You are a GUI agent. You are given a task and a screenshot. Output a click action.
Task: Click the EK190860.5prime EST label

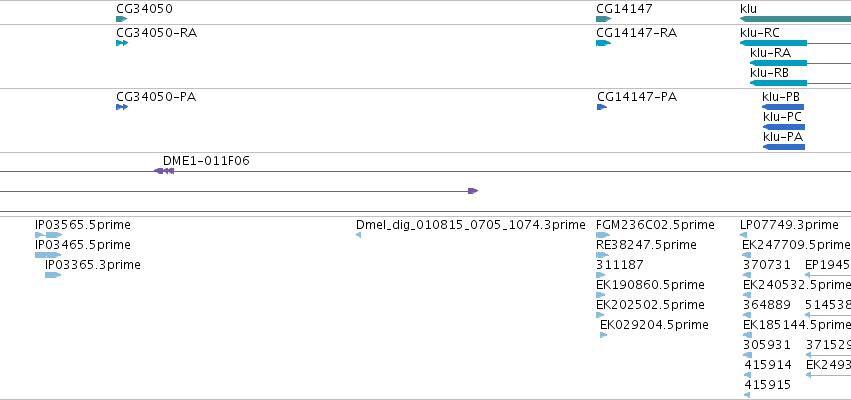[650, 285]
